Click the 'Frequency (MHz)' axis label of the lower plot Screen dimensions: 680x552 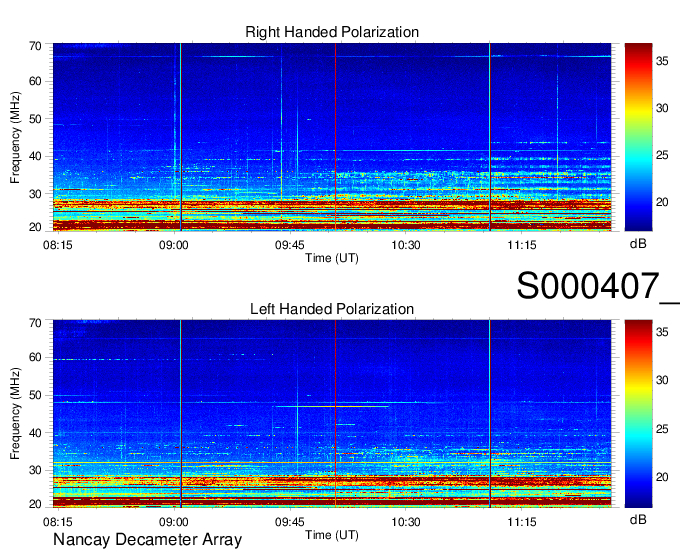coord(15,414)
